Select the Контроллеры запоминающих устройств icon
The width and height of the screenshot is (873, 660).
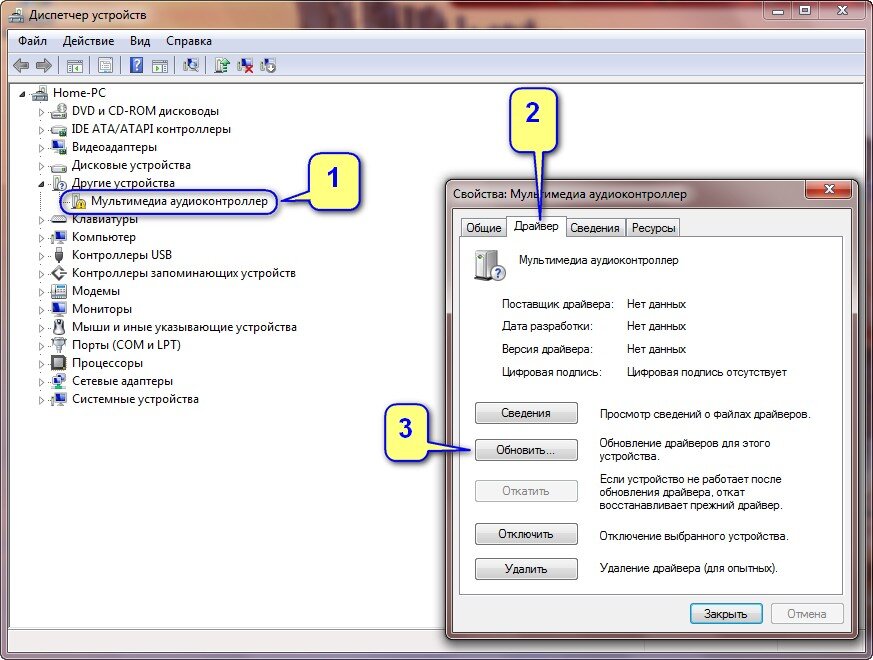pyautogui.click(x=58, y=273)
